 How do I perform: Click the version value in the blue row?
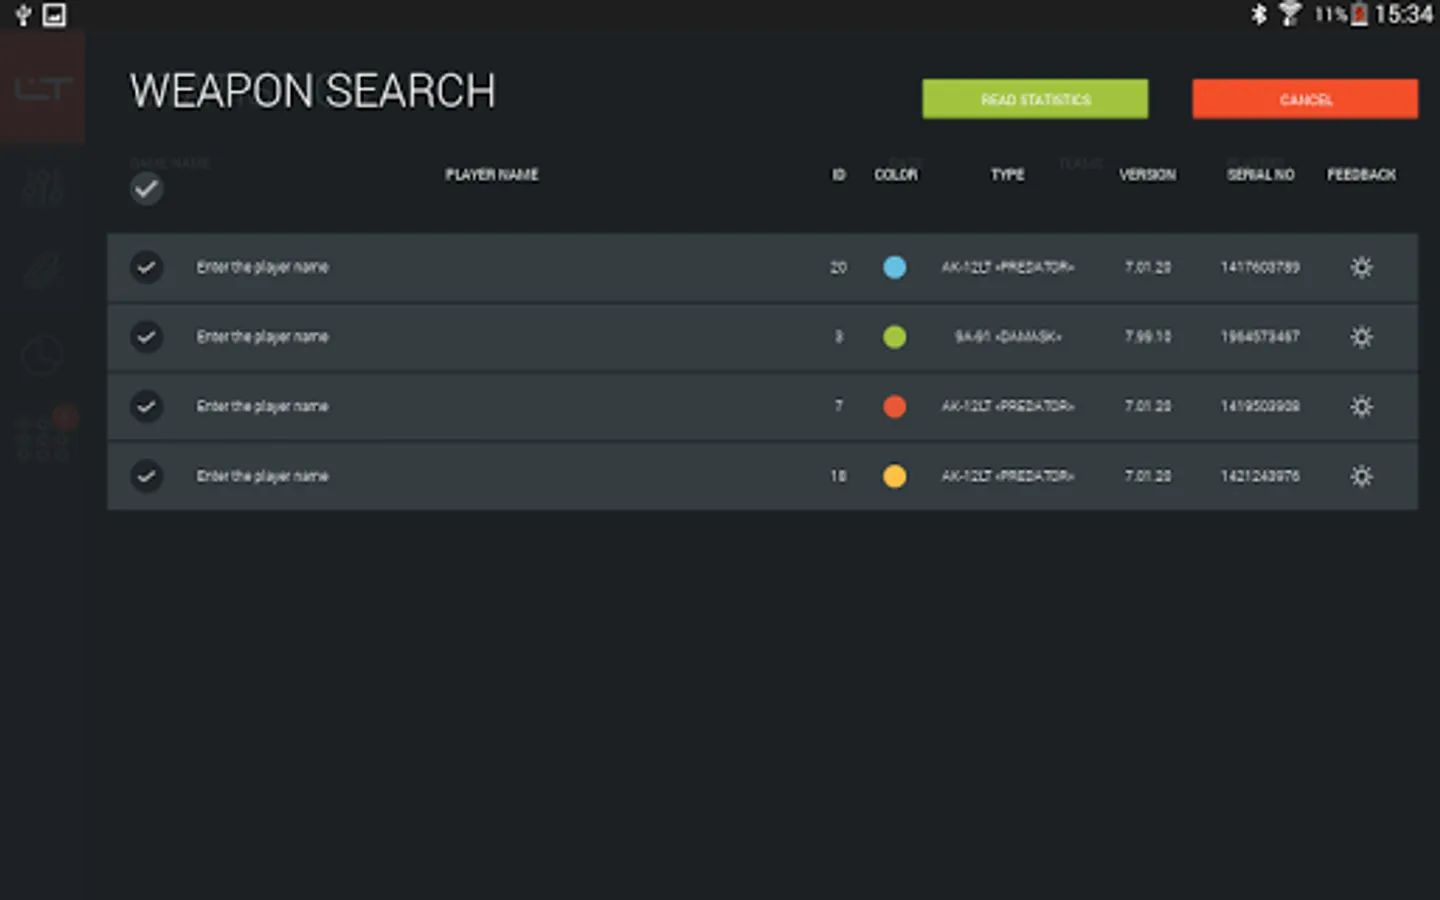pyautogui.click(x=1148, y=267)
